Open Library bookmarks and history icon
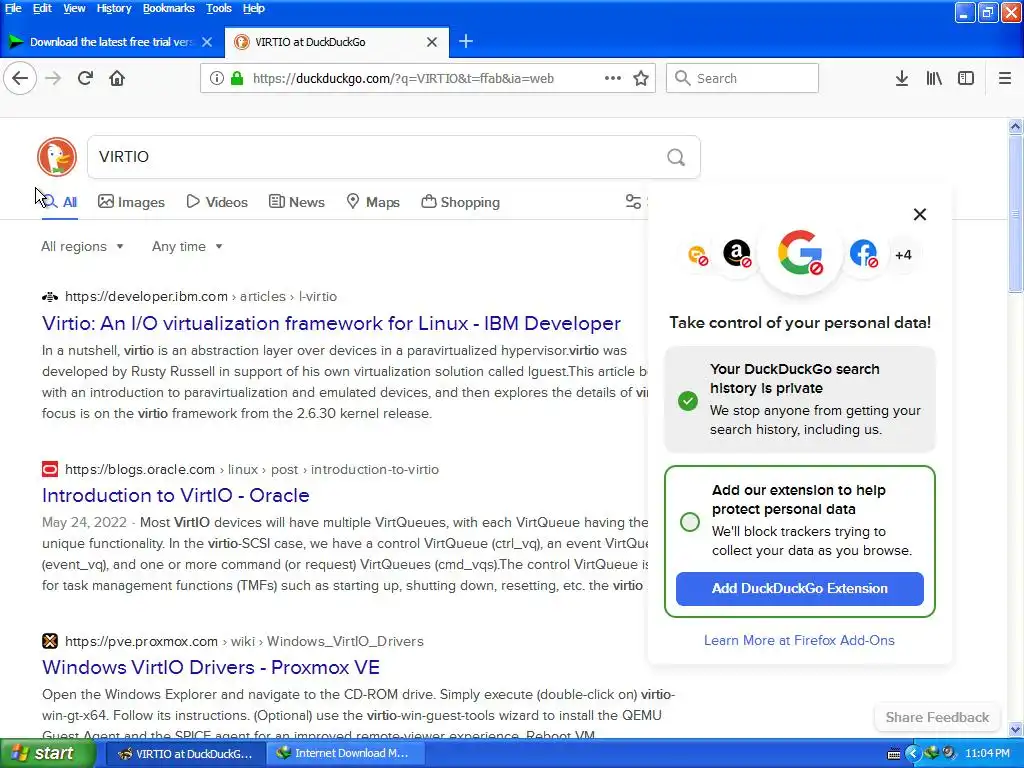This screenshot has height=768, width=1024. 934,78
